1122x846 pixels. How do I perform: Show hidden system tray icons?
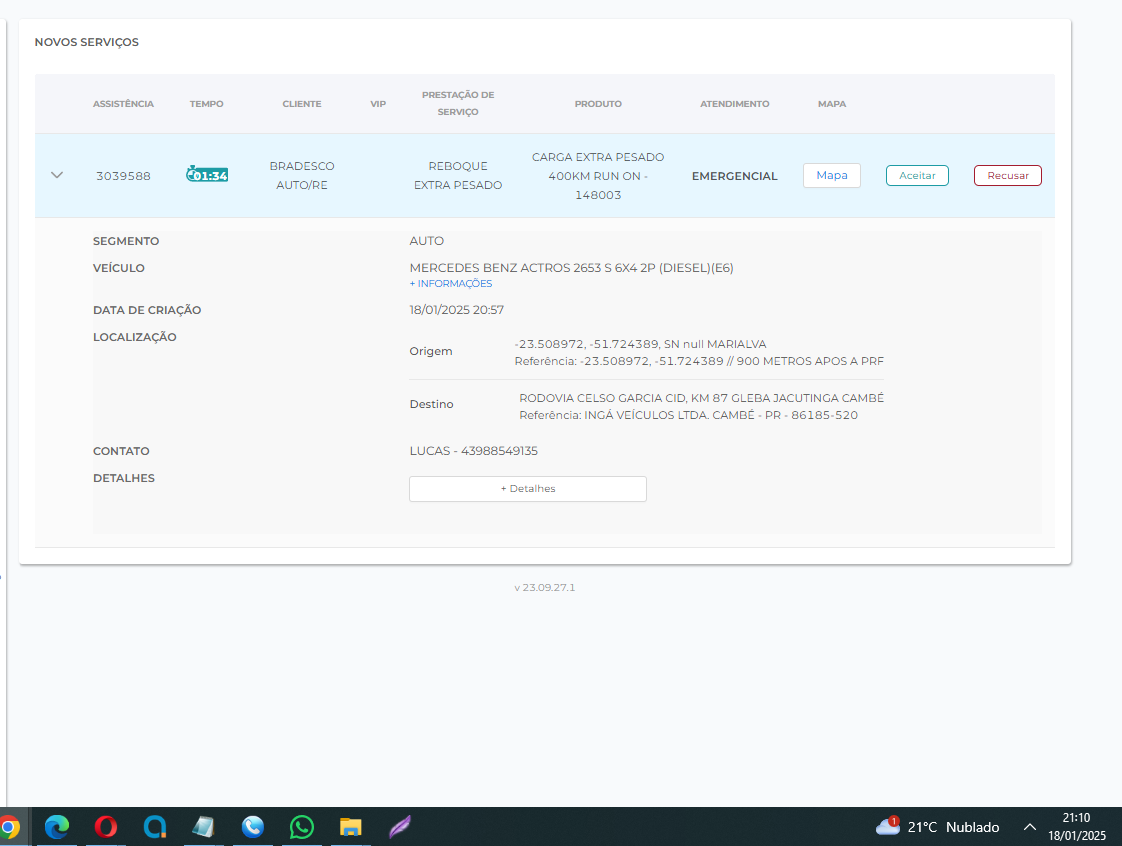1029,827
